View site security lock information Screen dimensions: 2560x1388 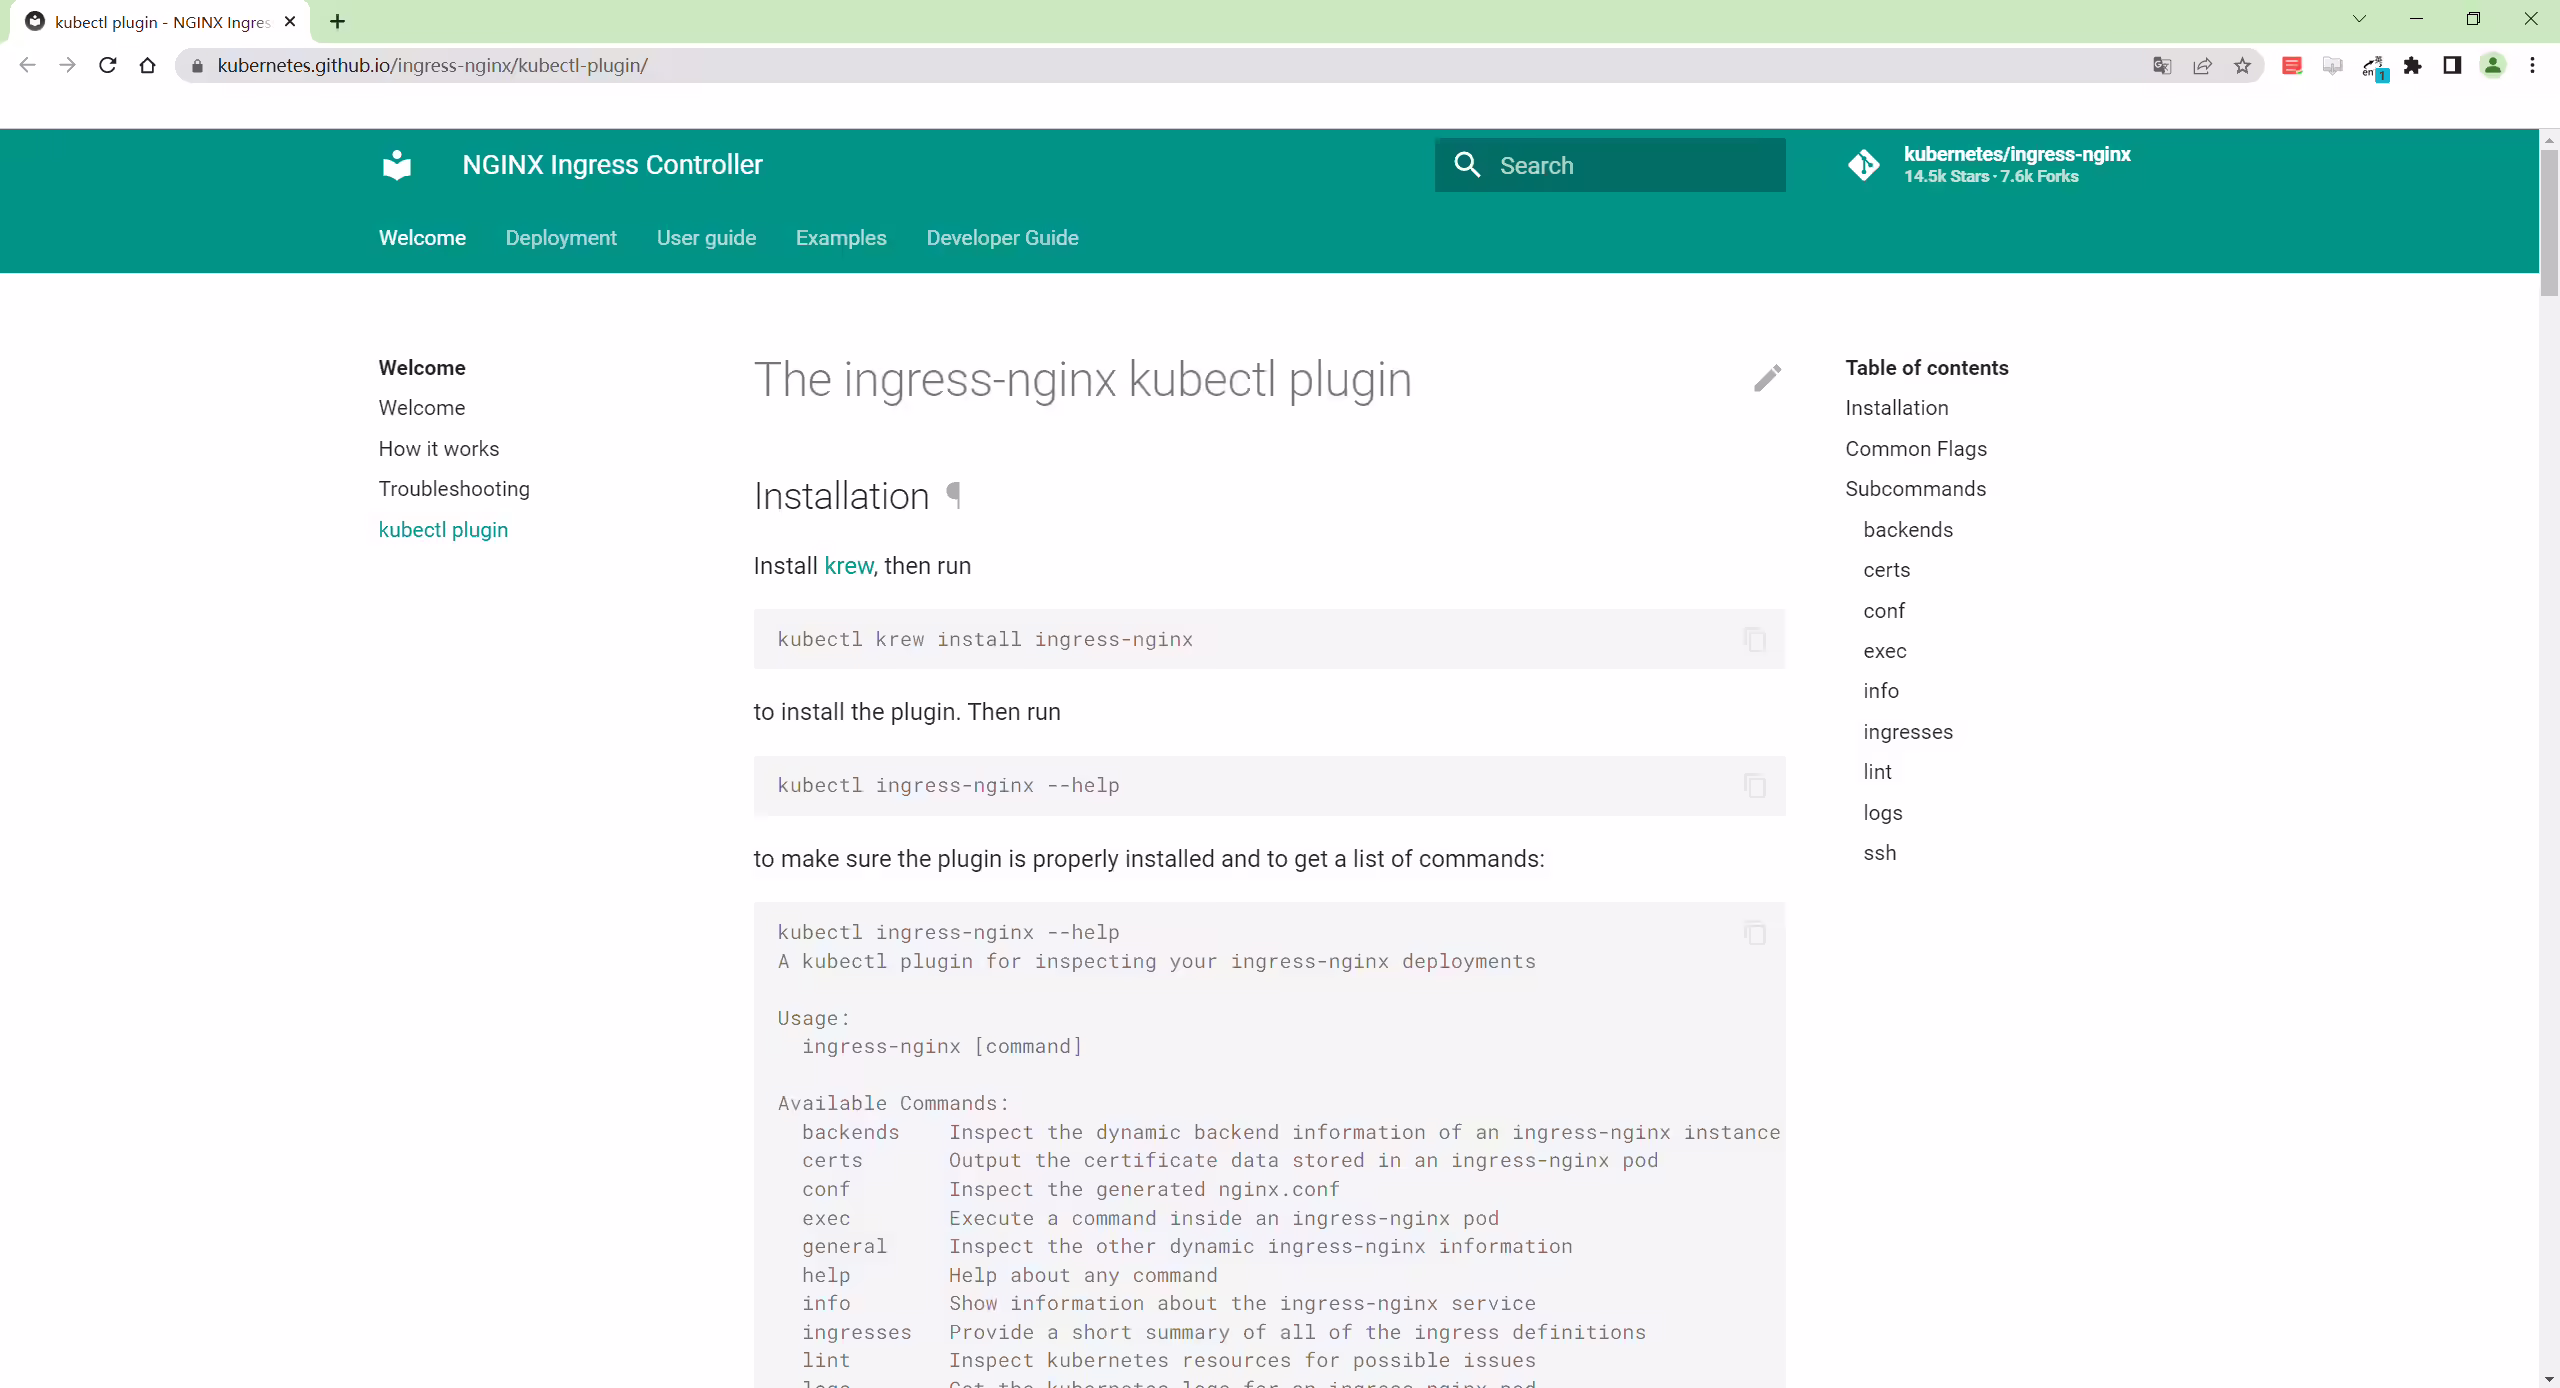point(197,66)
